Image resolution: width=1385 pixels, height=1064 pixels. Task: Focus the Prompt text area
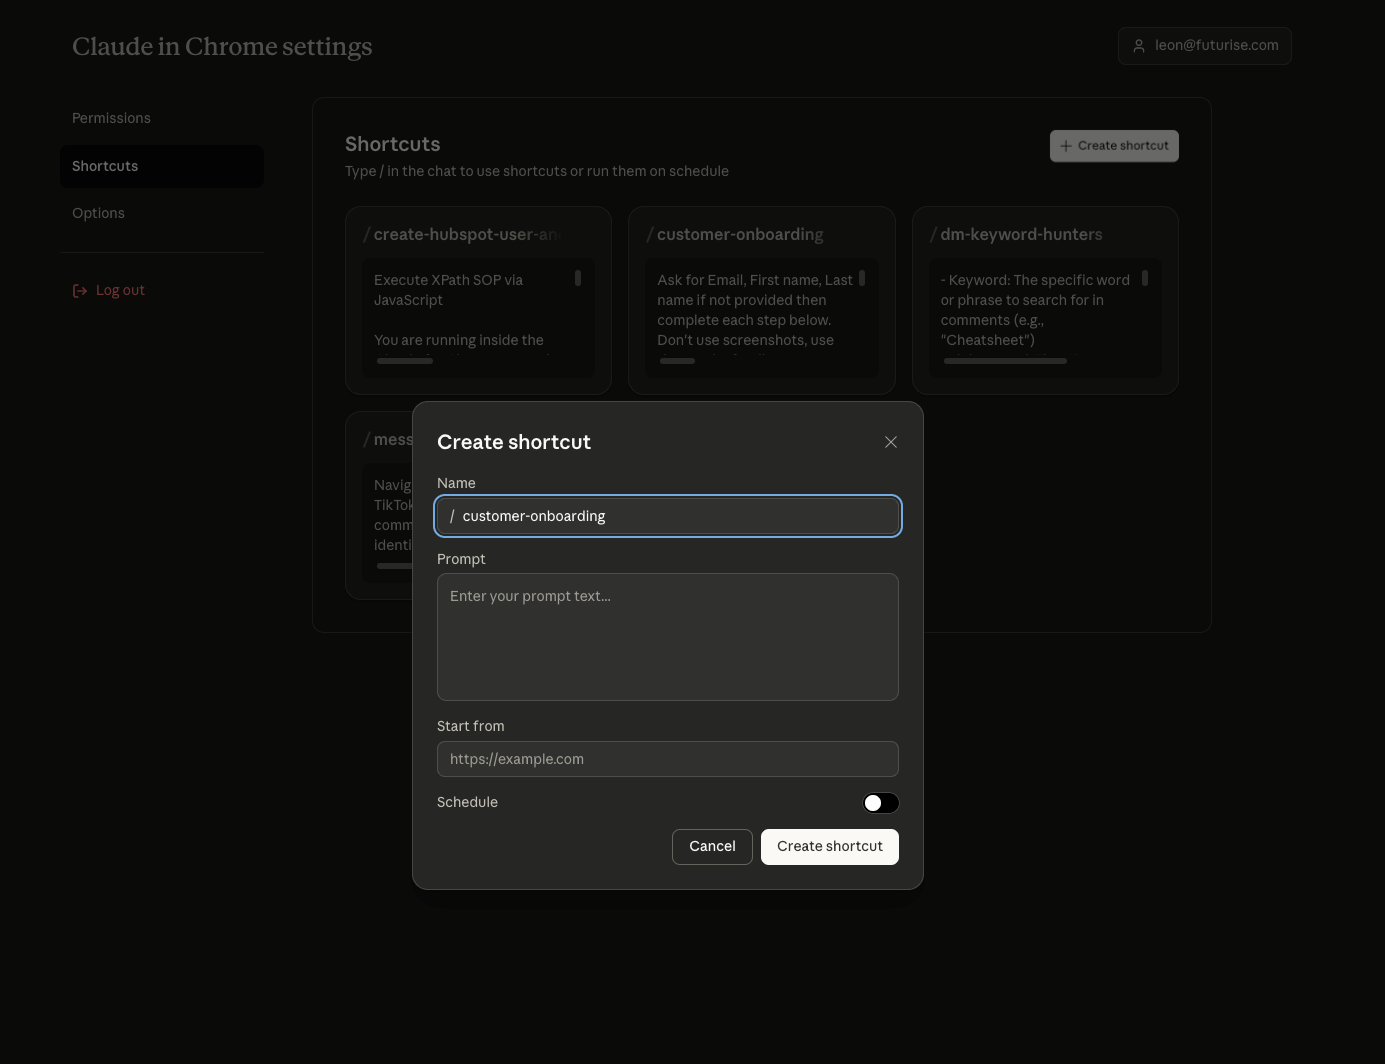coord(668,637)
